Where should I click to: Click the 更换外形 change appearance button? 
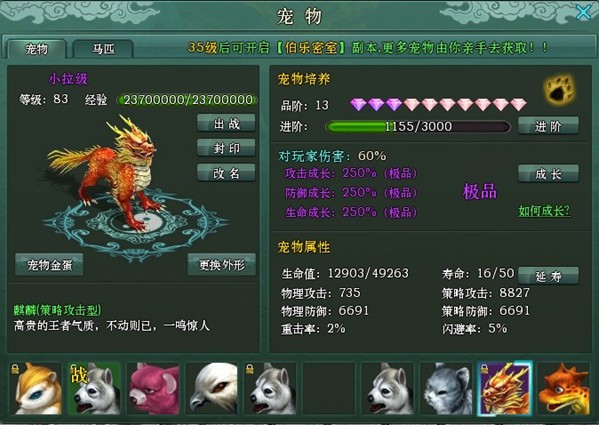[x=222, y=264]
